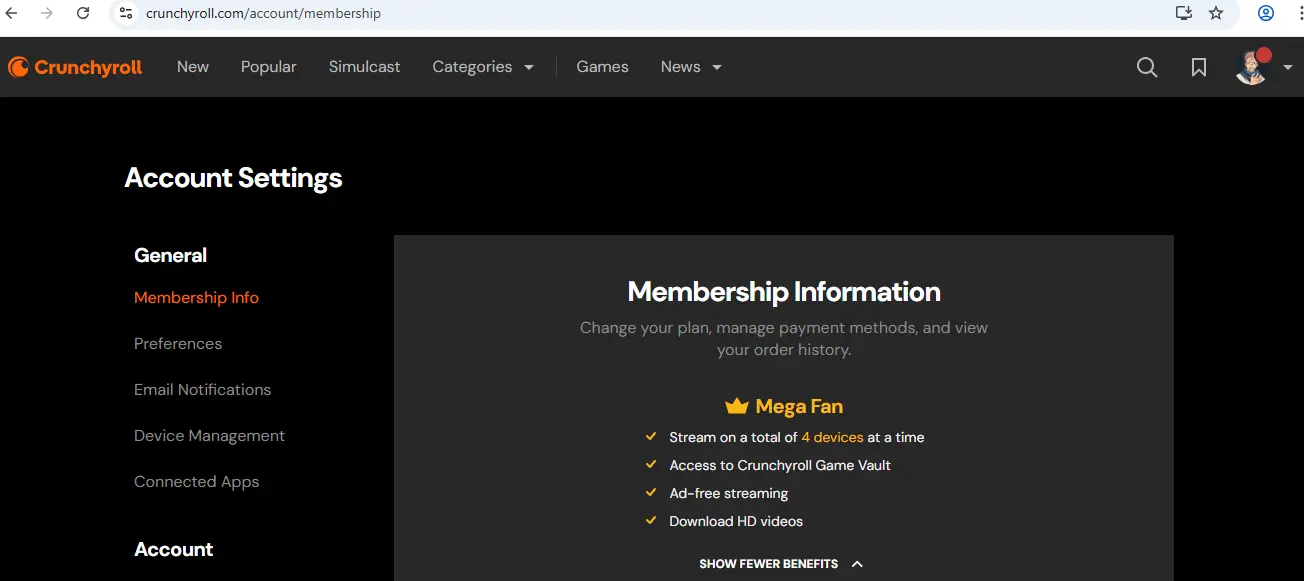Click the Download HD videos benefit text
1304x581 pixels.
click(x=736, y=521)
